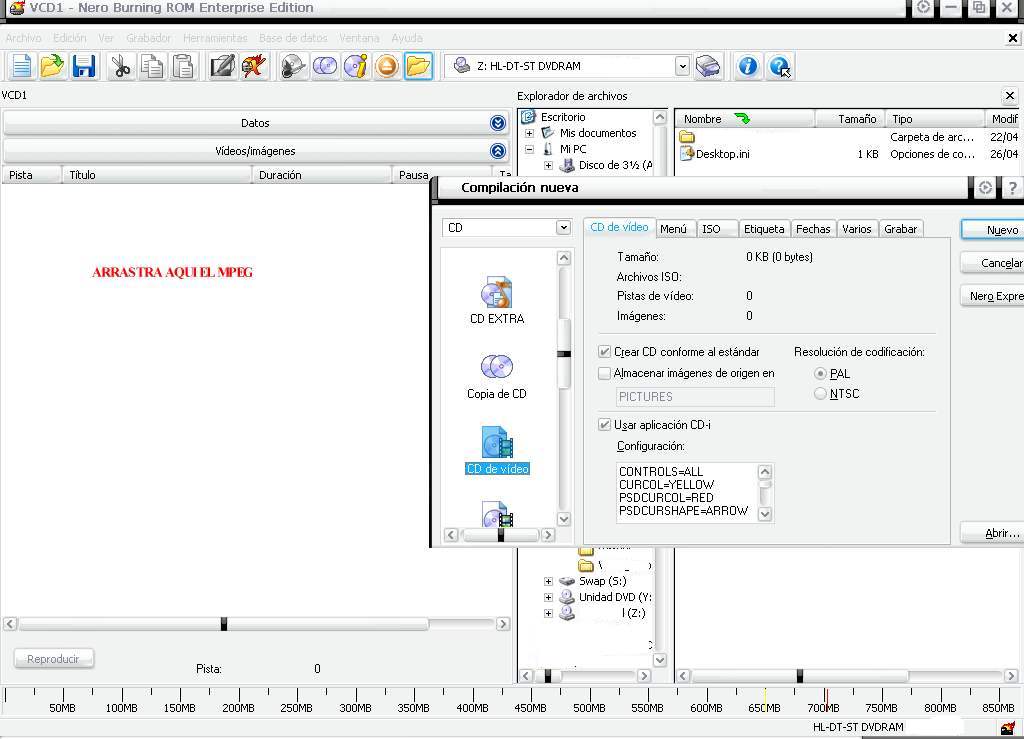Open the recorder drive selection dropdown

(x=682, y=66)
